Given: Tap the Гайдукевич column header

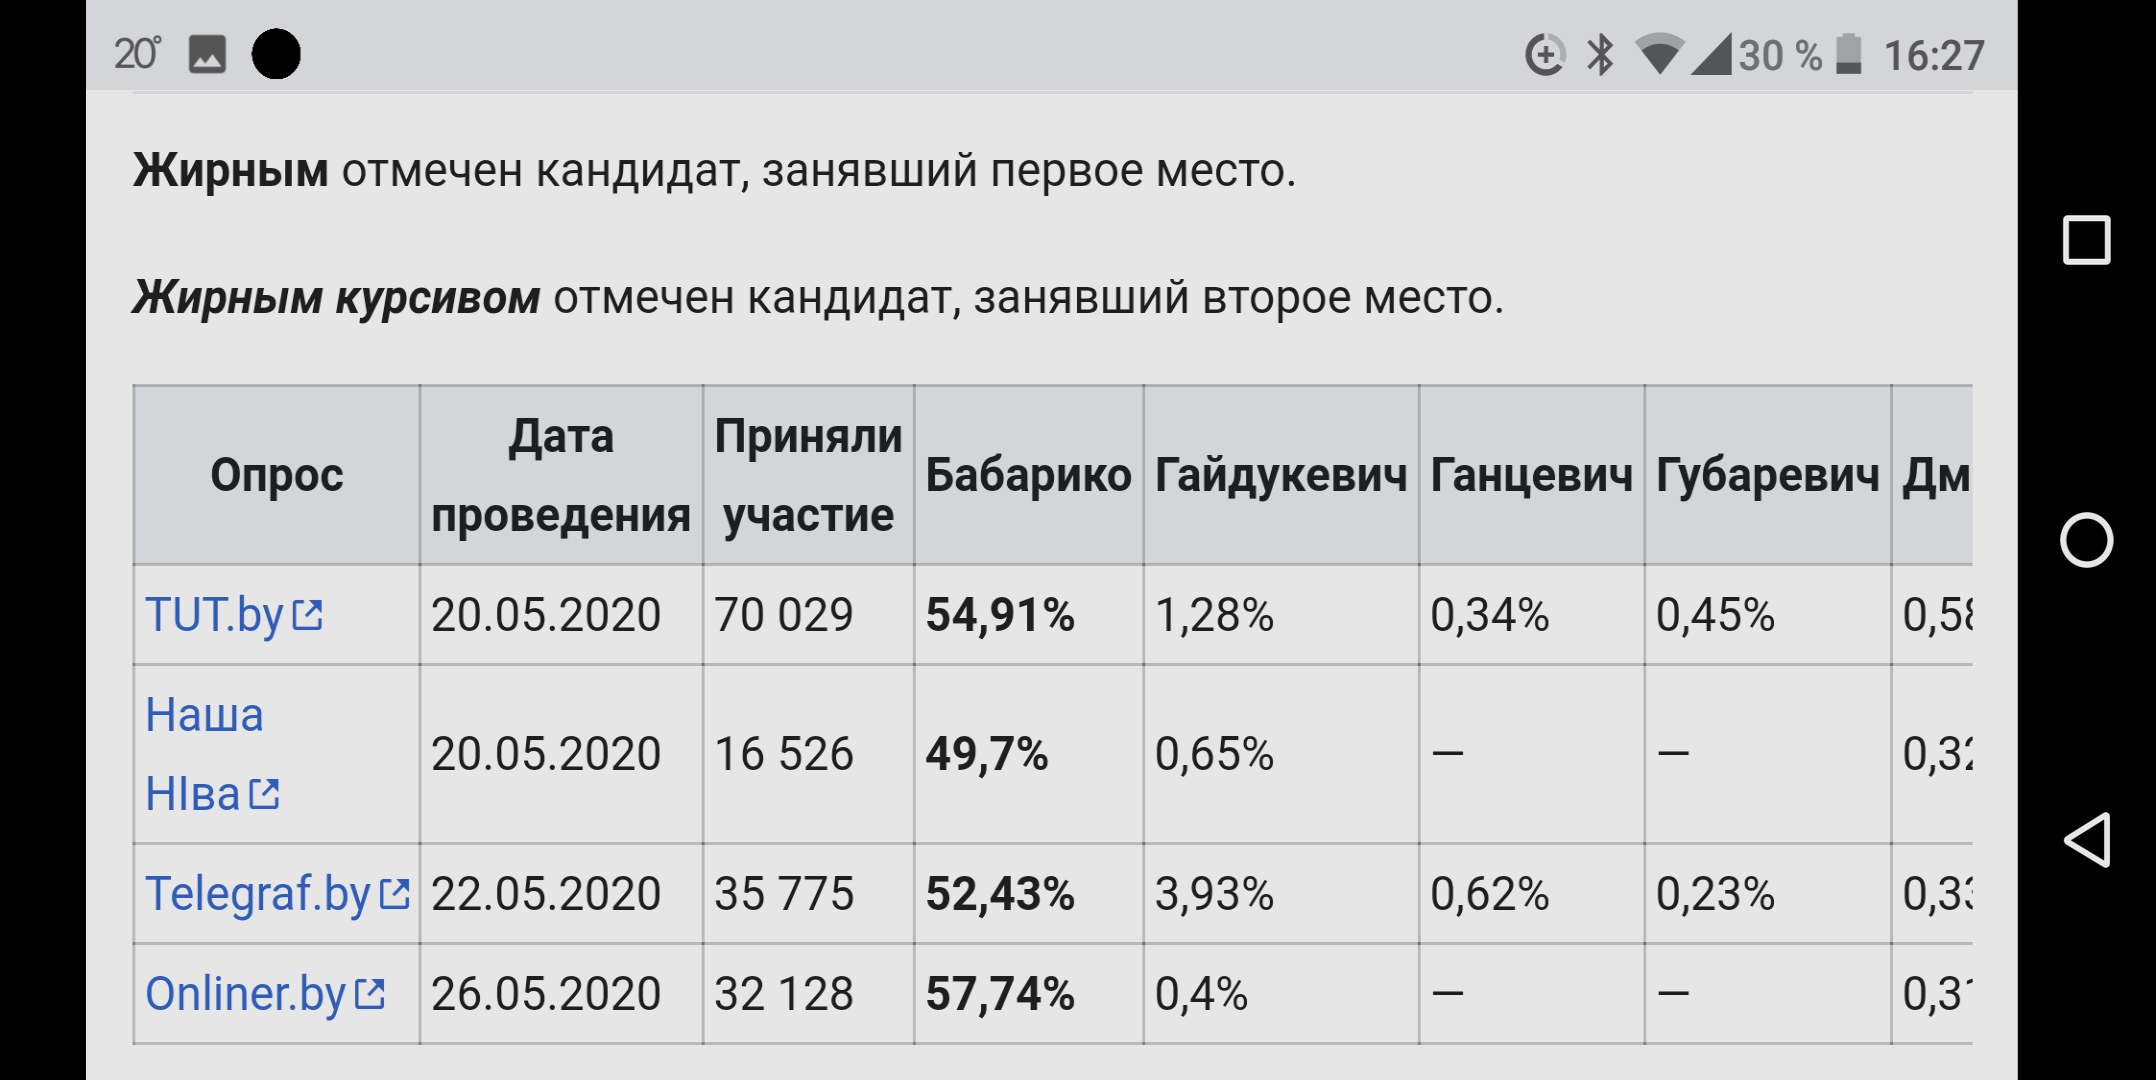Looking at the screenshot, I should click(x=1280, y=475).
